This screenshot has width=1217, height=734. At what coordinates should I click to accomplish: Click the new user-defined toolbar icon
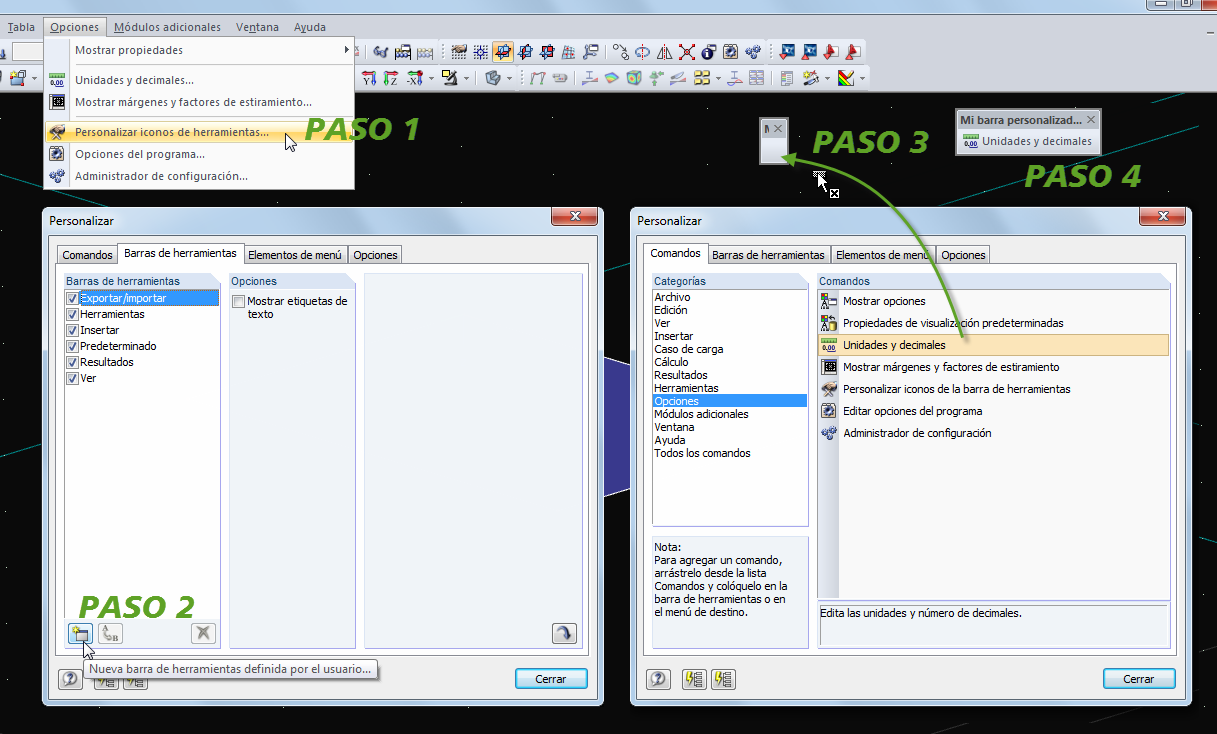[80, 633]
